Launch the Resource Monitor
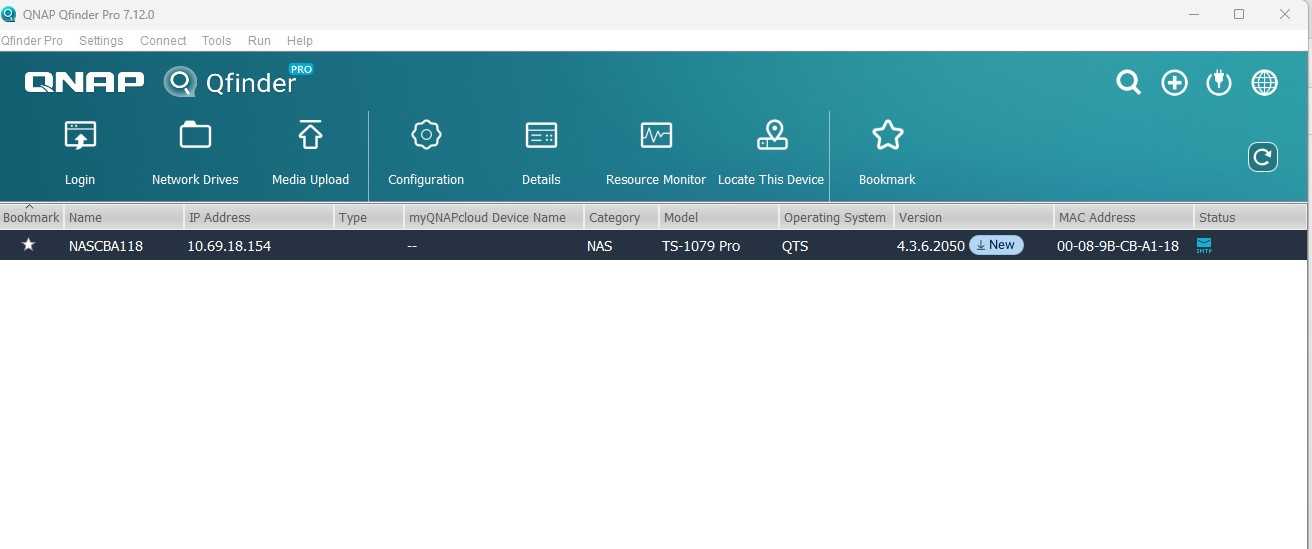The height and width of the screenshot is (549, 1312). pyautogui.click(x=656, y=135)
